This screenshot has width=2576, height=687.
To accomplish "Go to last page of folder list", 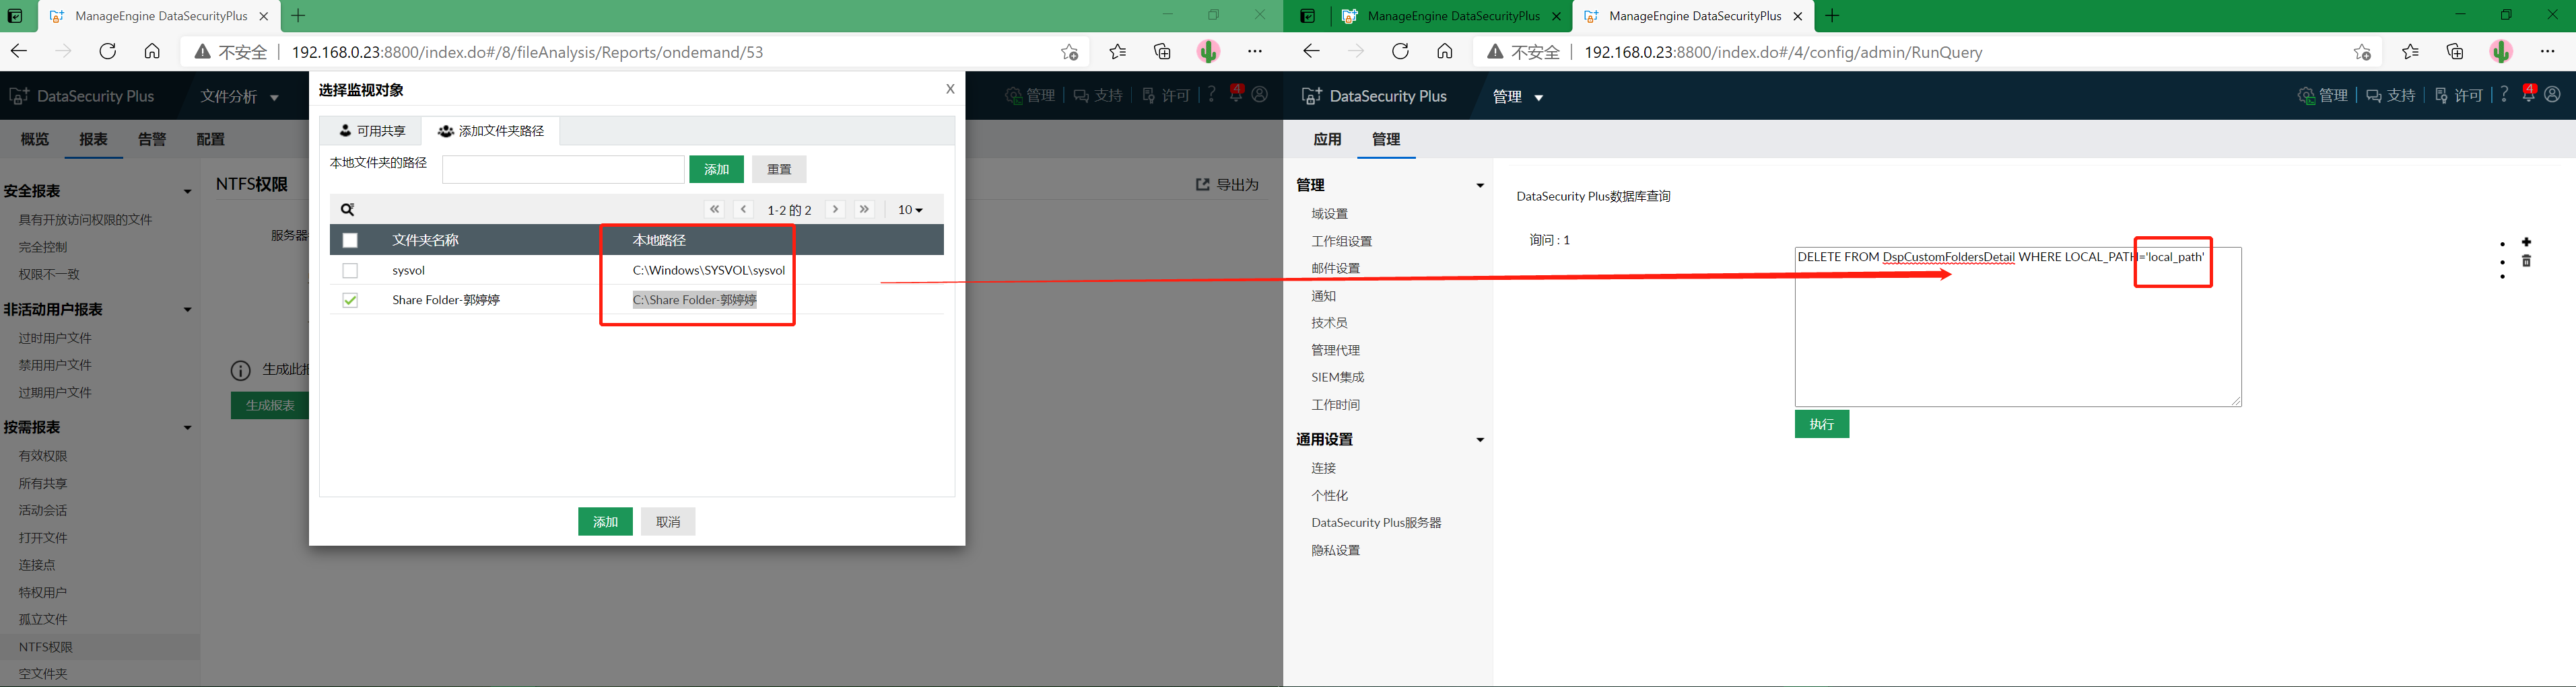I will tap(865, 210).
